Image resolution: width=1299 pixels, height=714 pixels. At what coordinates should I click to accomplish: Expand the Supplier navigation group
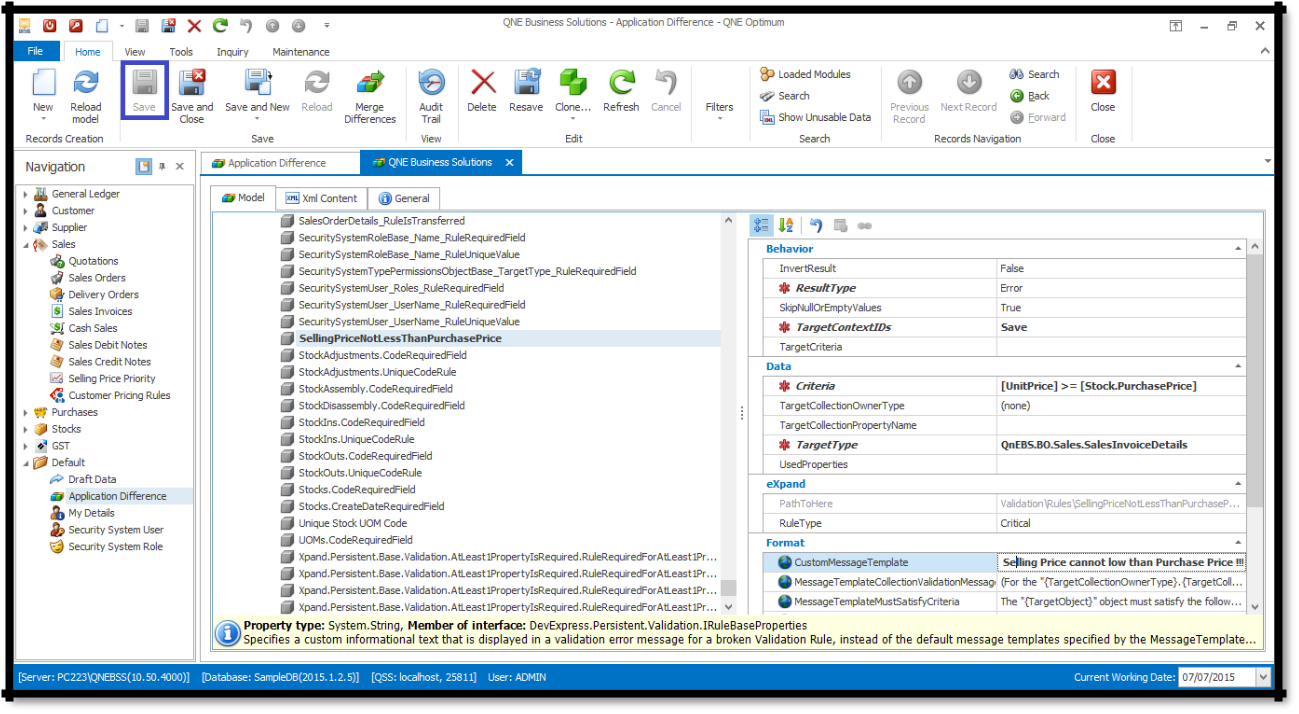point(25,227)
